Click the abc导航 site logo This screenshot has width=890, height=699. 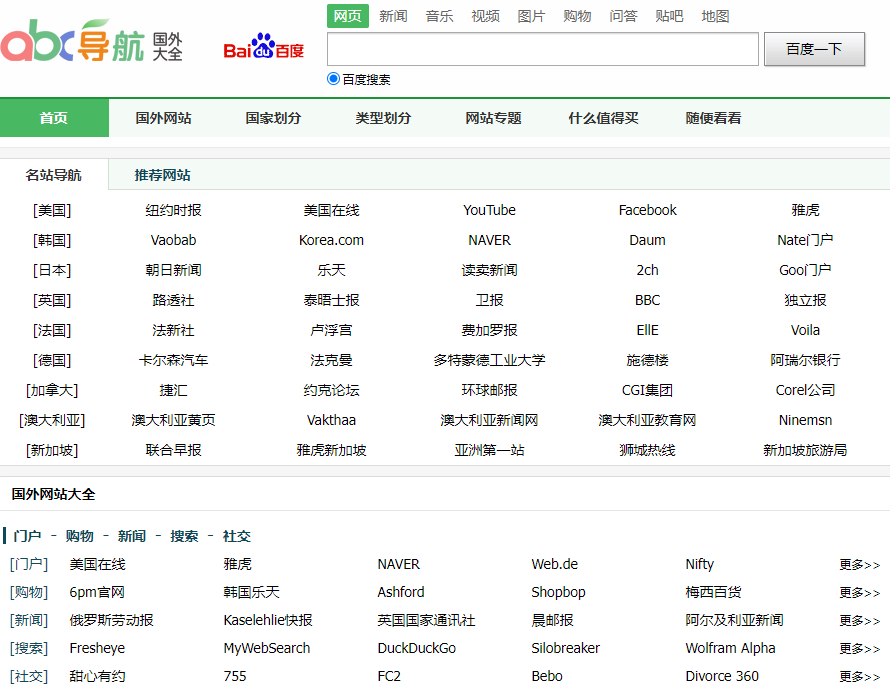(91, 41)
